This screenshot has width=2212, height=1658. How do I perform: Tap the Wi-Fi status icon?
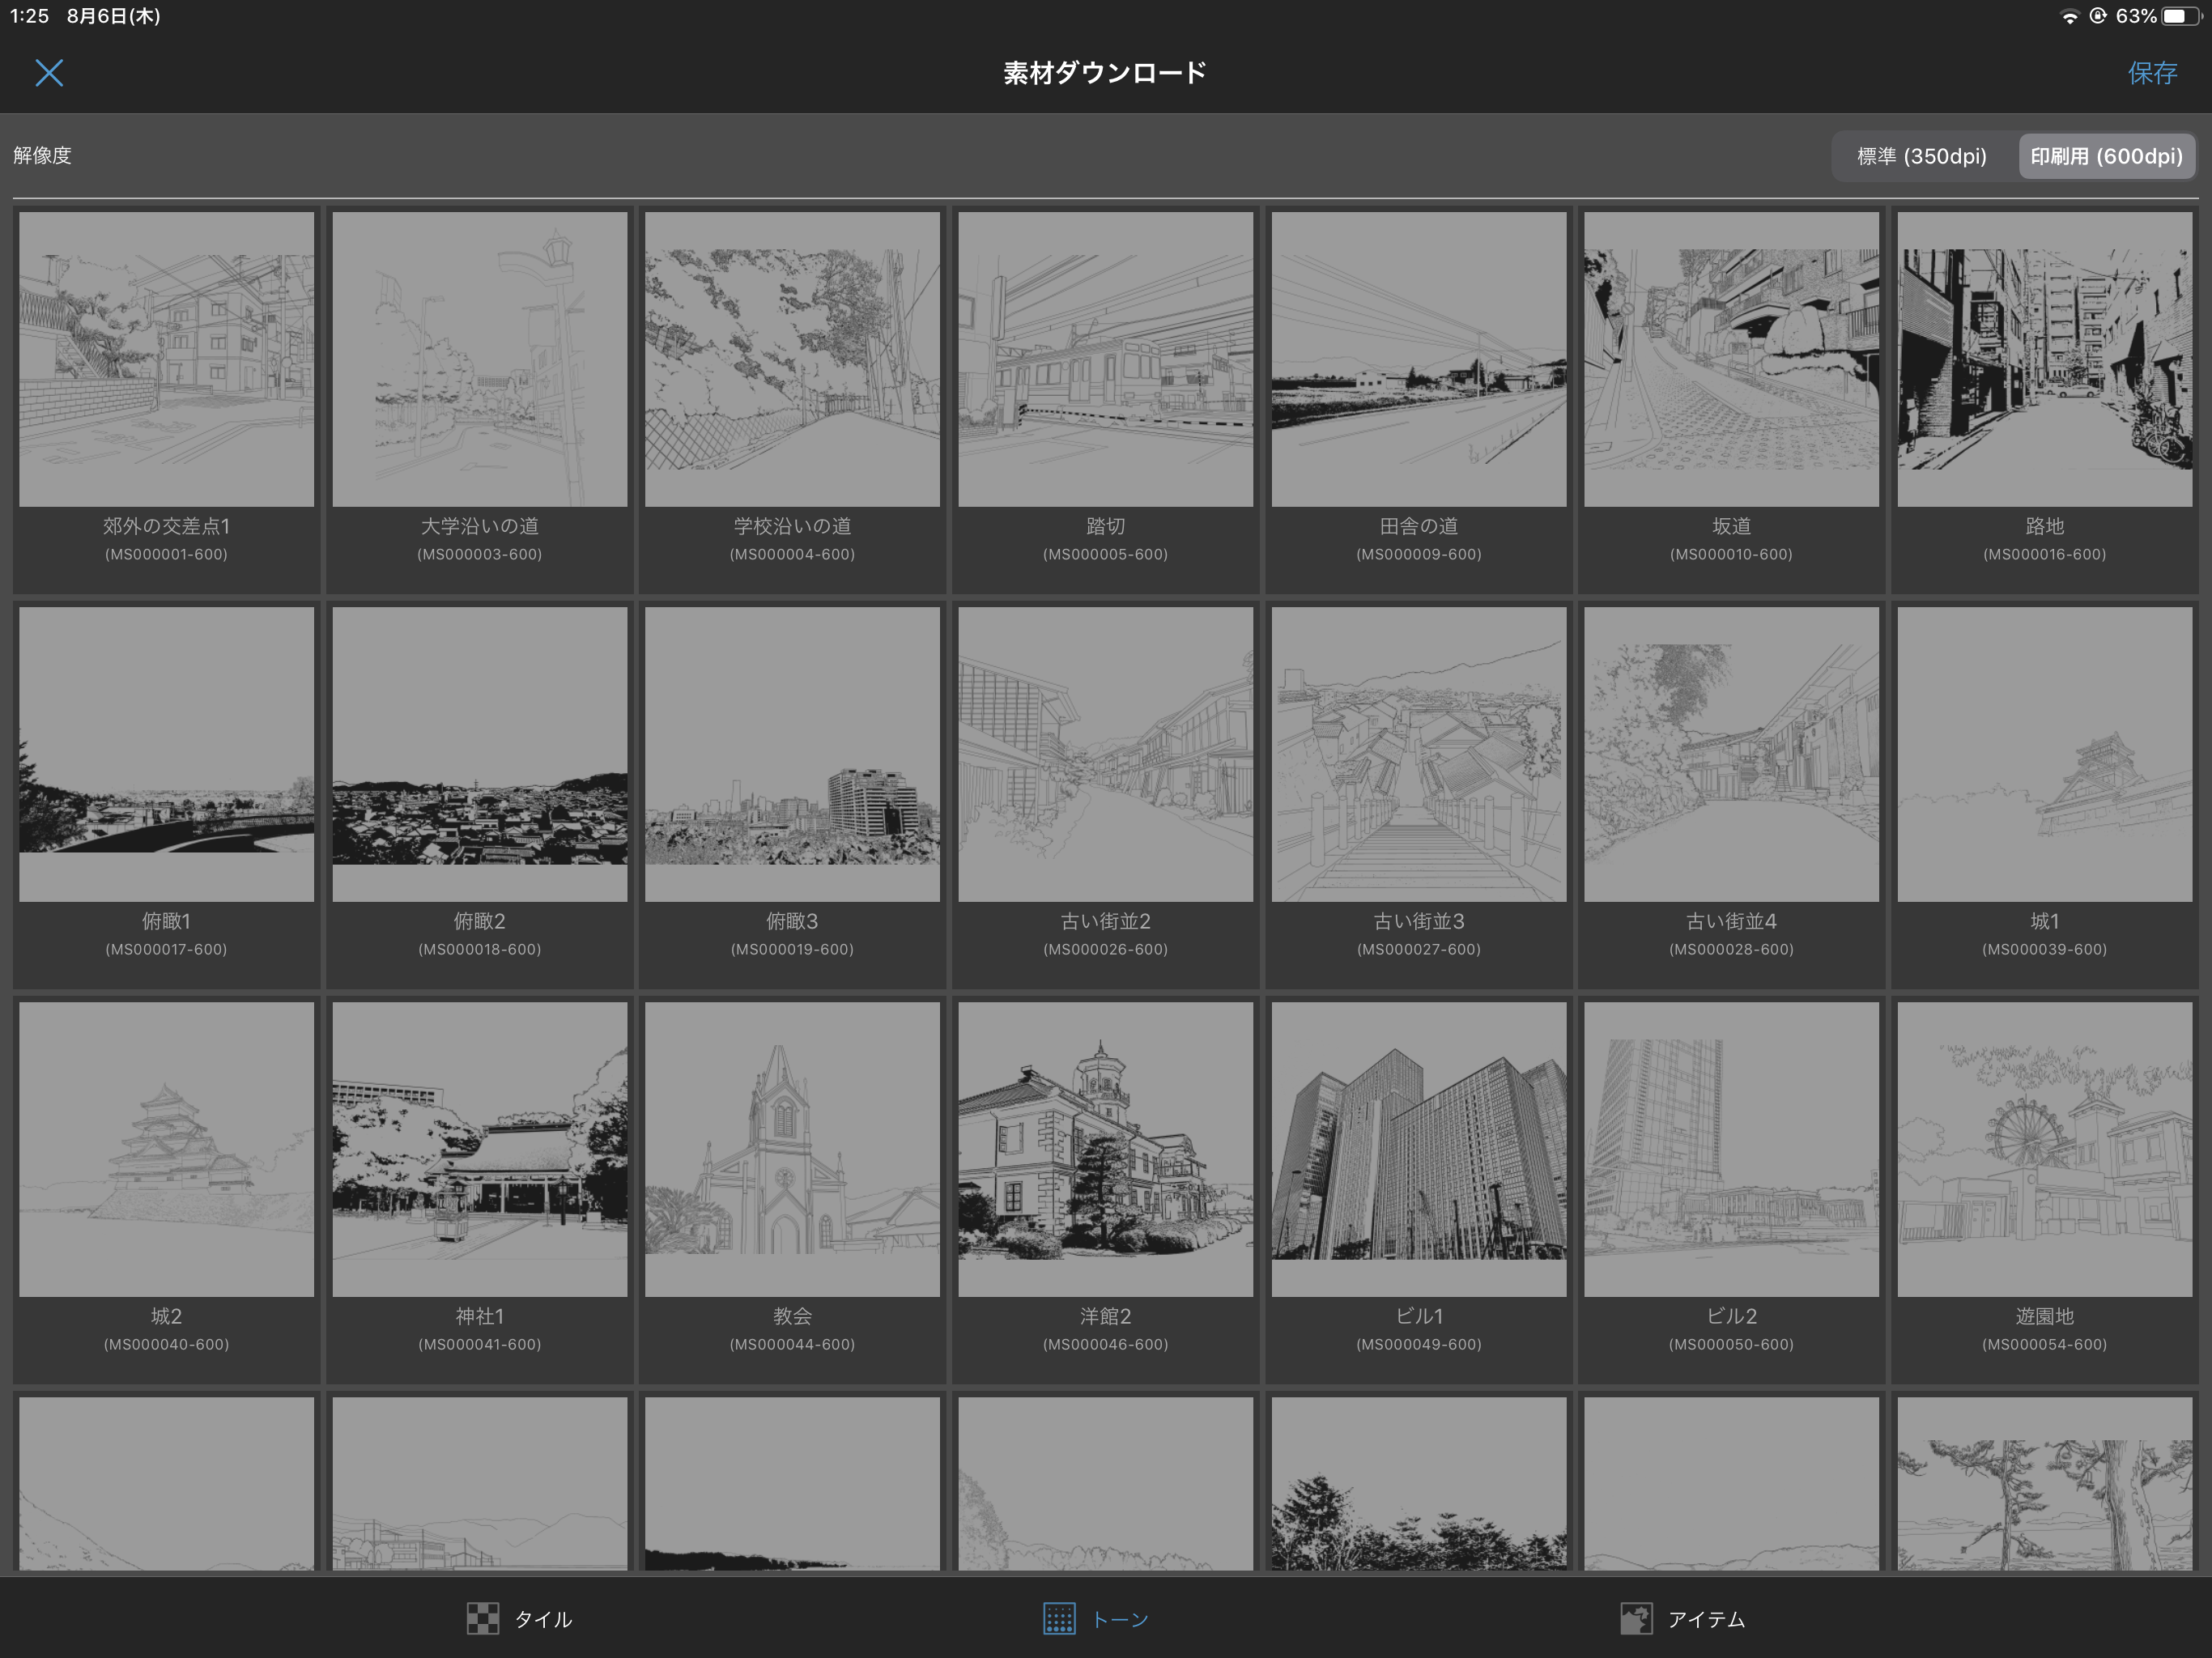[2070, 16]
